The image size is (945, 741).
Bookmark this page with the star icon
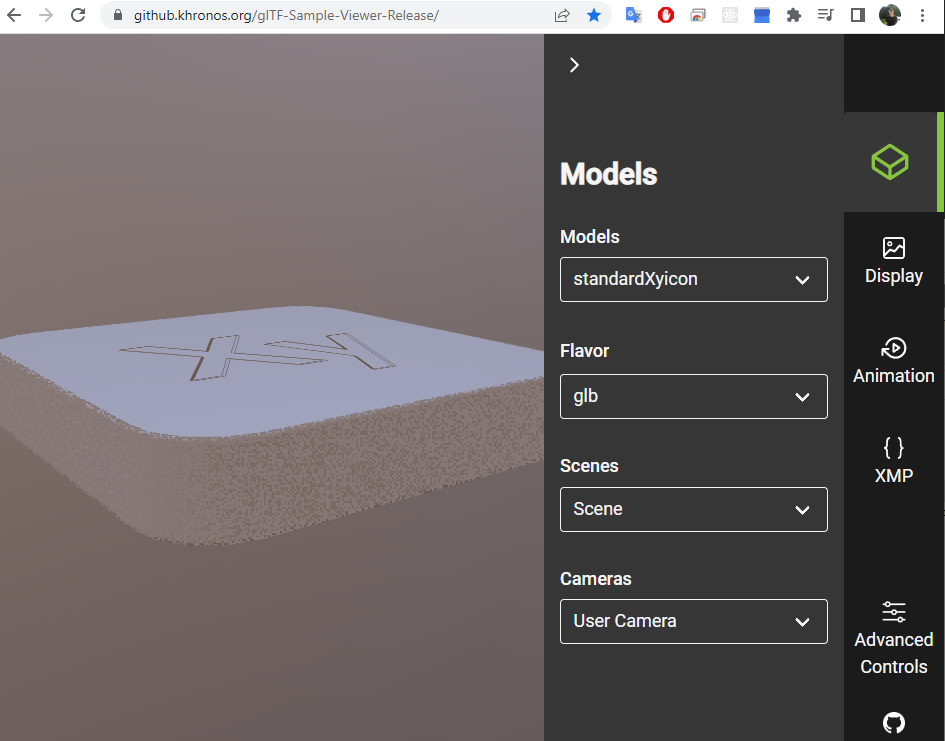click(x=595, y=15)
